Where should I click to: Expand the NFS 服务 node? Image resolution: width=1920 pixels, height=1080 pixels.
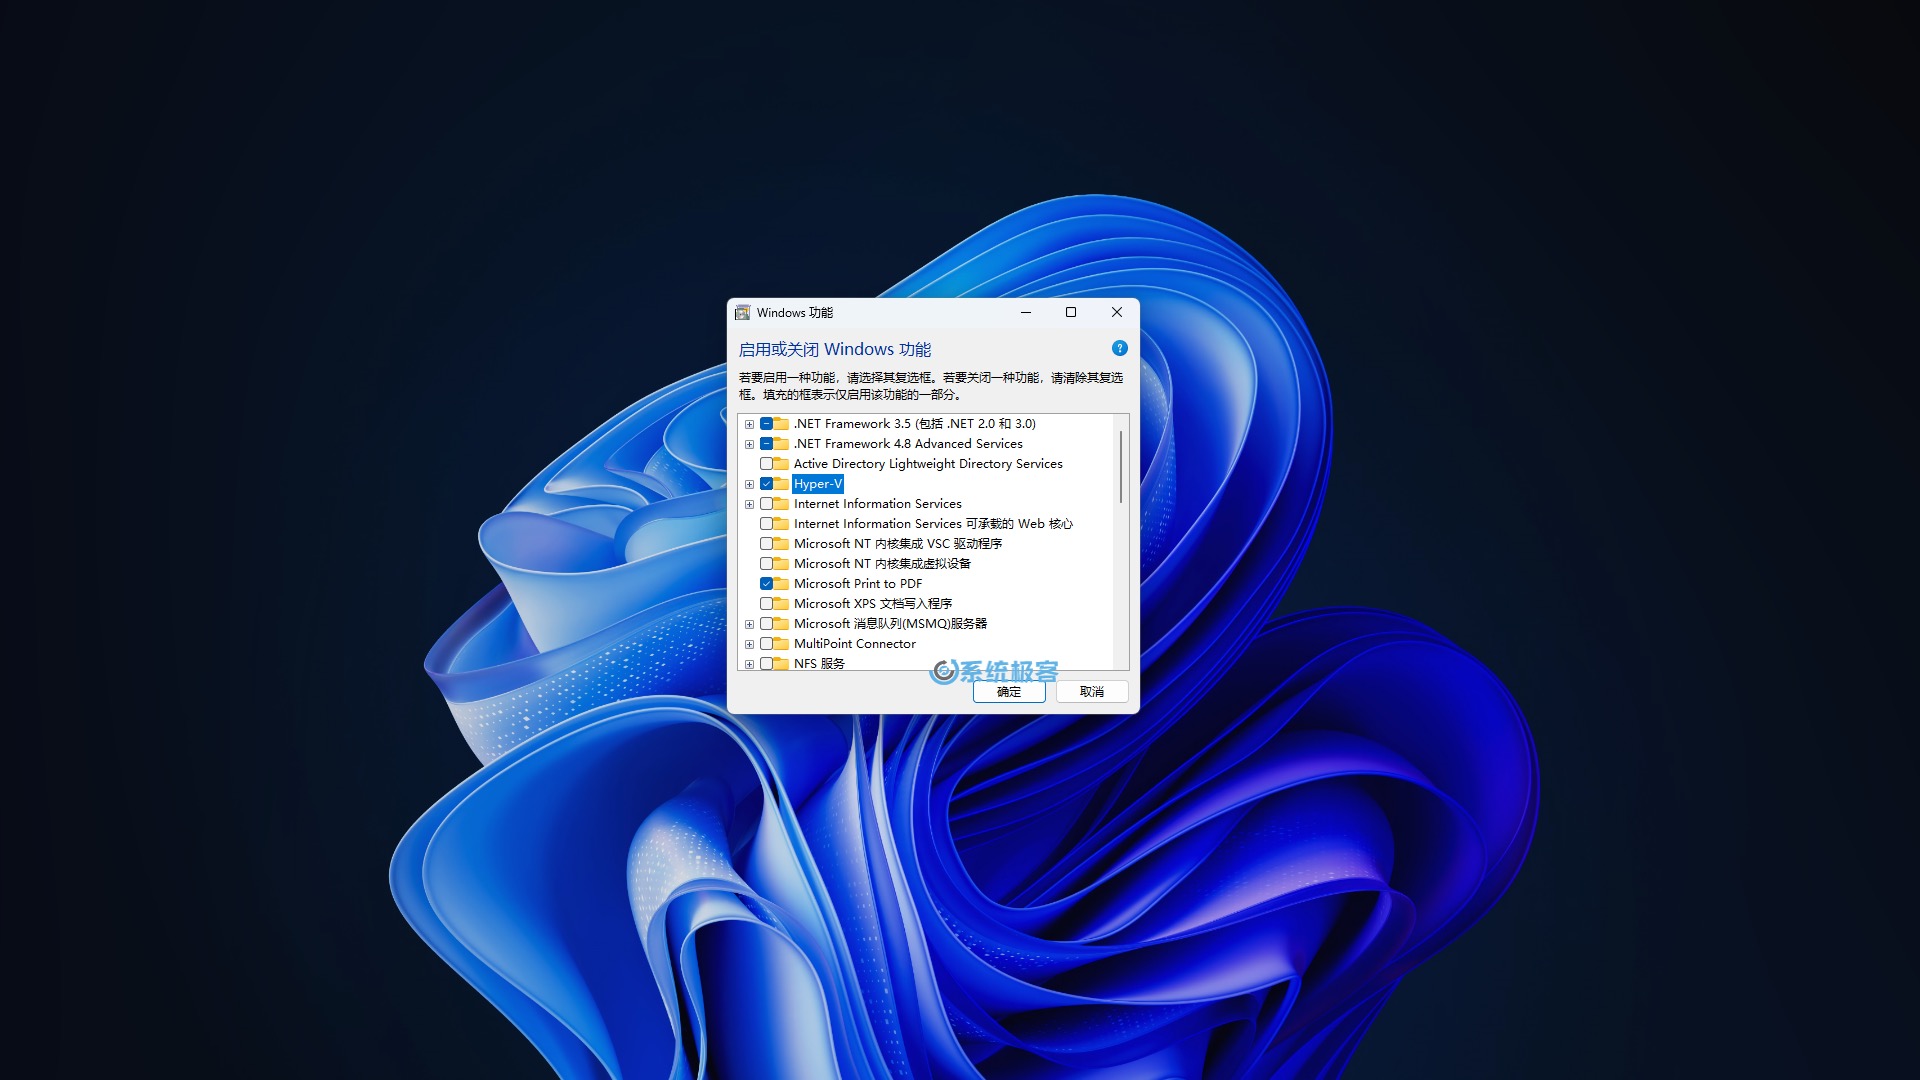click(x=749, y=664)
